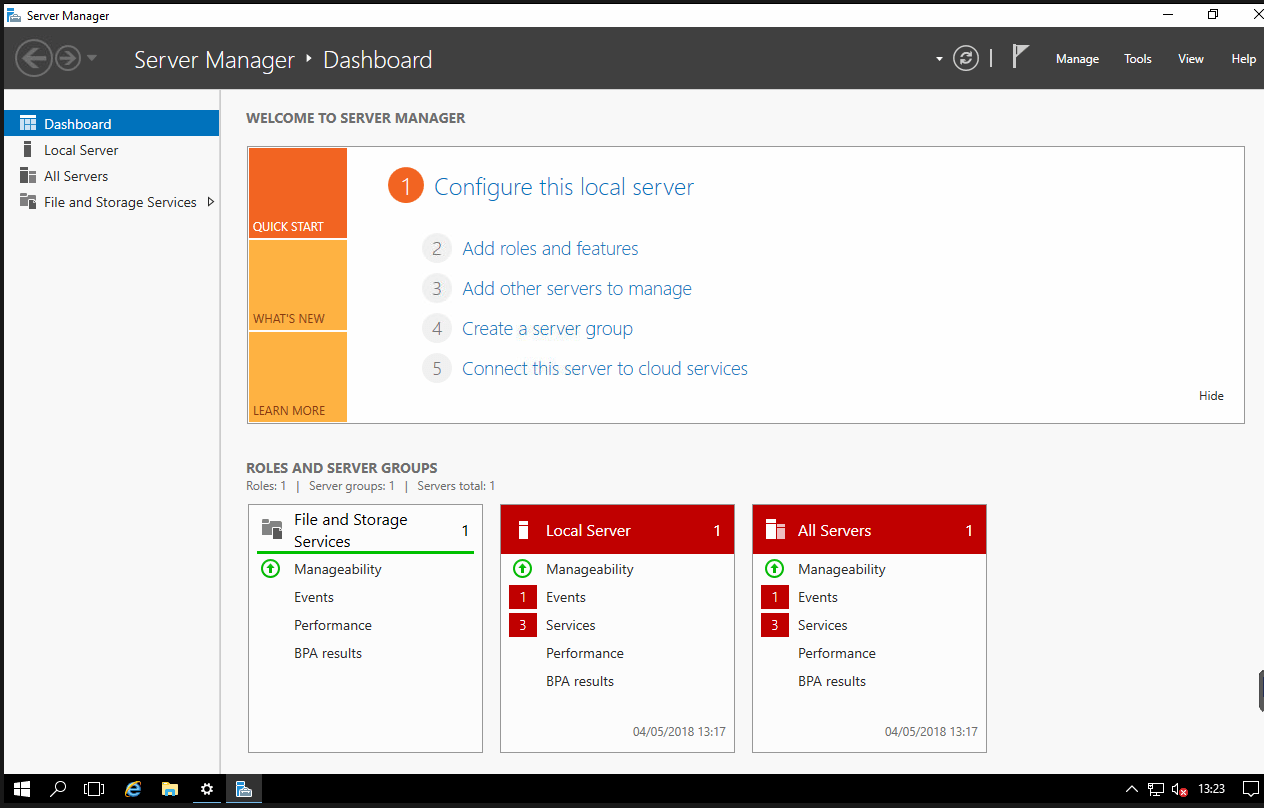Click the All Servers tile header icon
Image resolution: width=1264 pixels, height=808 pixels.
pos(775,530)
